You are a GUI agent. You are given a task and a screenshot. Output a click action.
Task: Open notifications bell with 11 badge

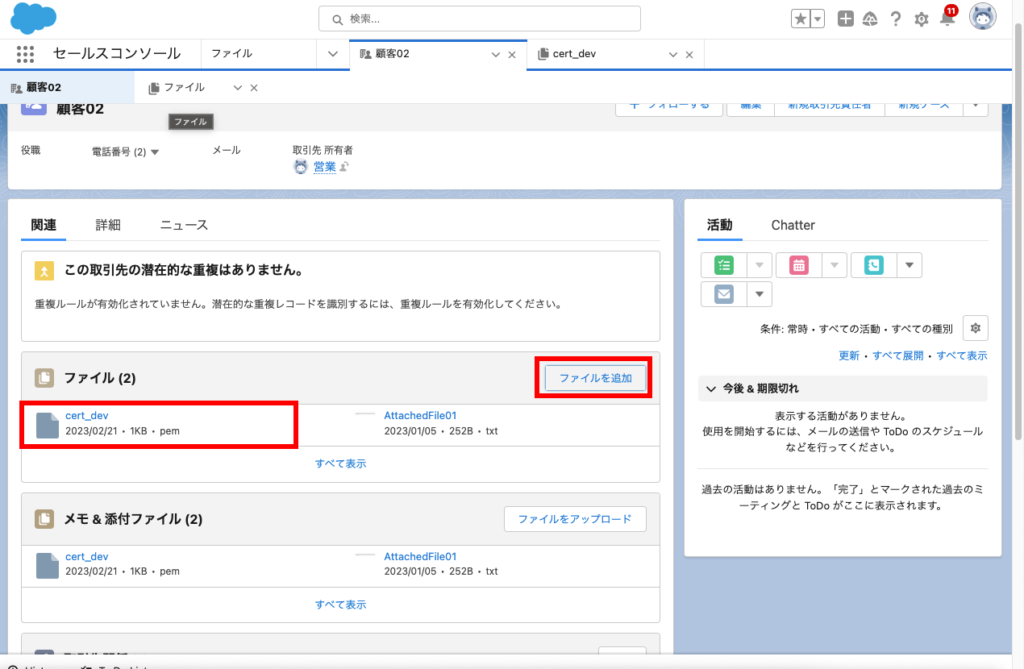coord(947,19)
